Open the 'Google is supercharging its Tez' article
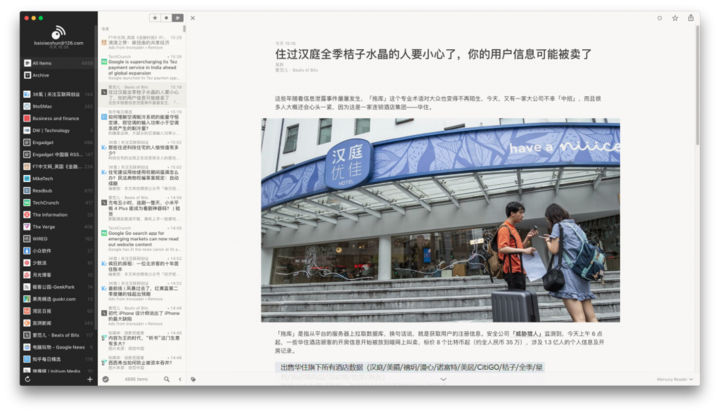The height and width of the screenshot is (414, 720). (x=141, y=67)
